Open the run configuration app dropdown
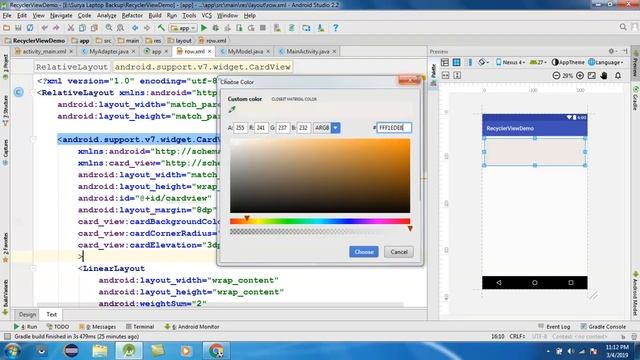 pos(183,28)
